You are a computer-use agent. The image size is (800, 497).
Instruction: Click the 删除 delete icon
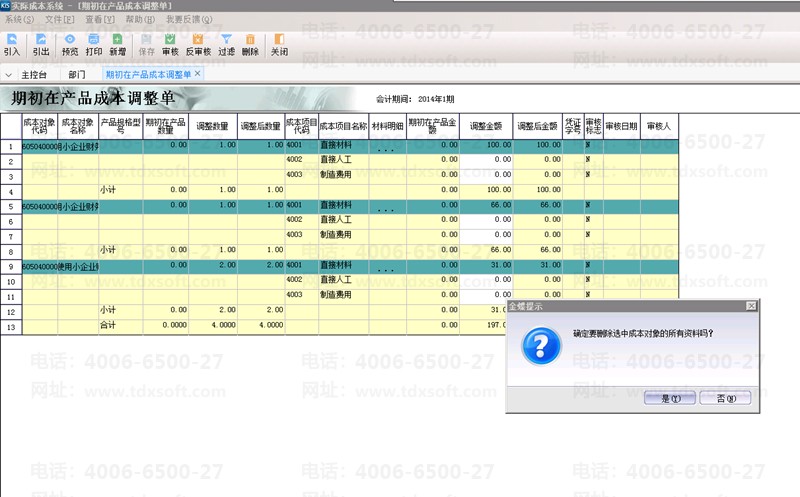tap(250, 45)
